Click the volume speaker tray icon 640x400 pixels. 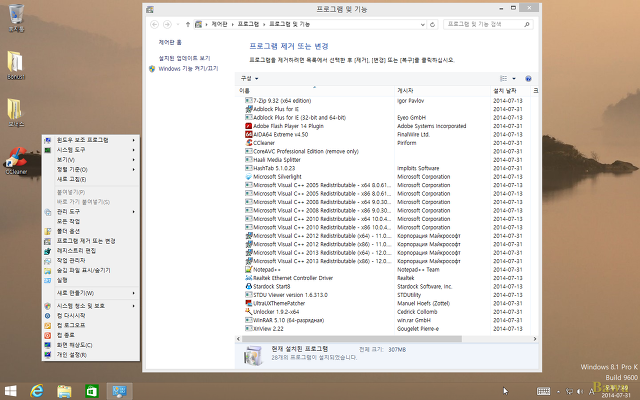(x=580, y=391)
